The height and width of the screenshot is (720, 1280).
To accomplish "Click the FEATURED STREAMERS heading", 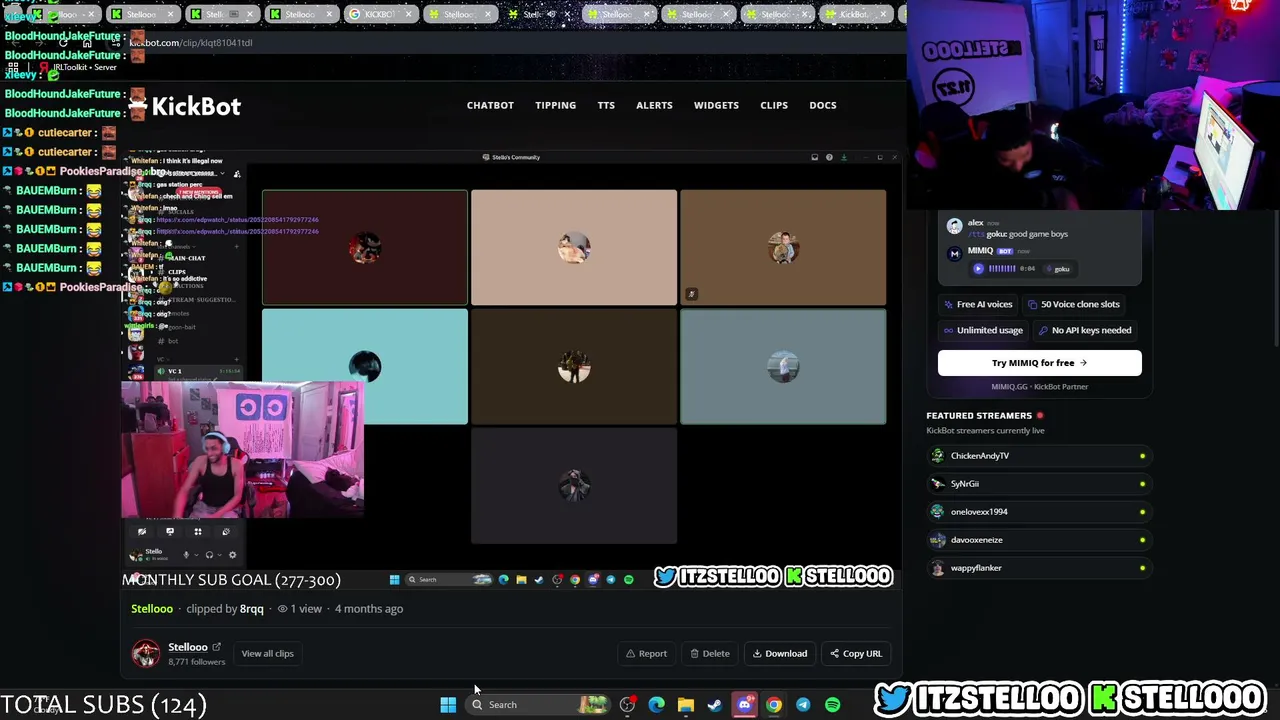I will [979, 416].
